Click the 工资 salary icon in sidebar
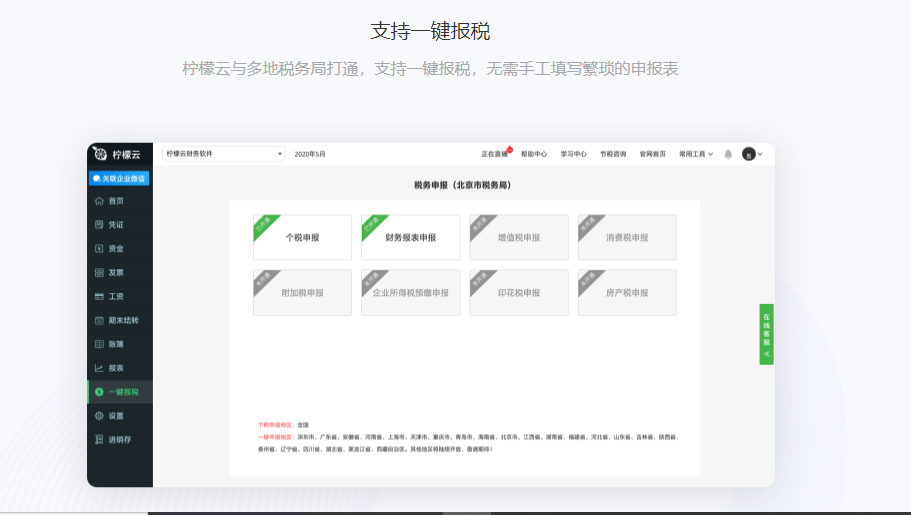The image size is (911, 515). click(99, 296)
